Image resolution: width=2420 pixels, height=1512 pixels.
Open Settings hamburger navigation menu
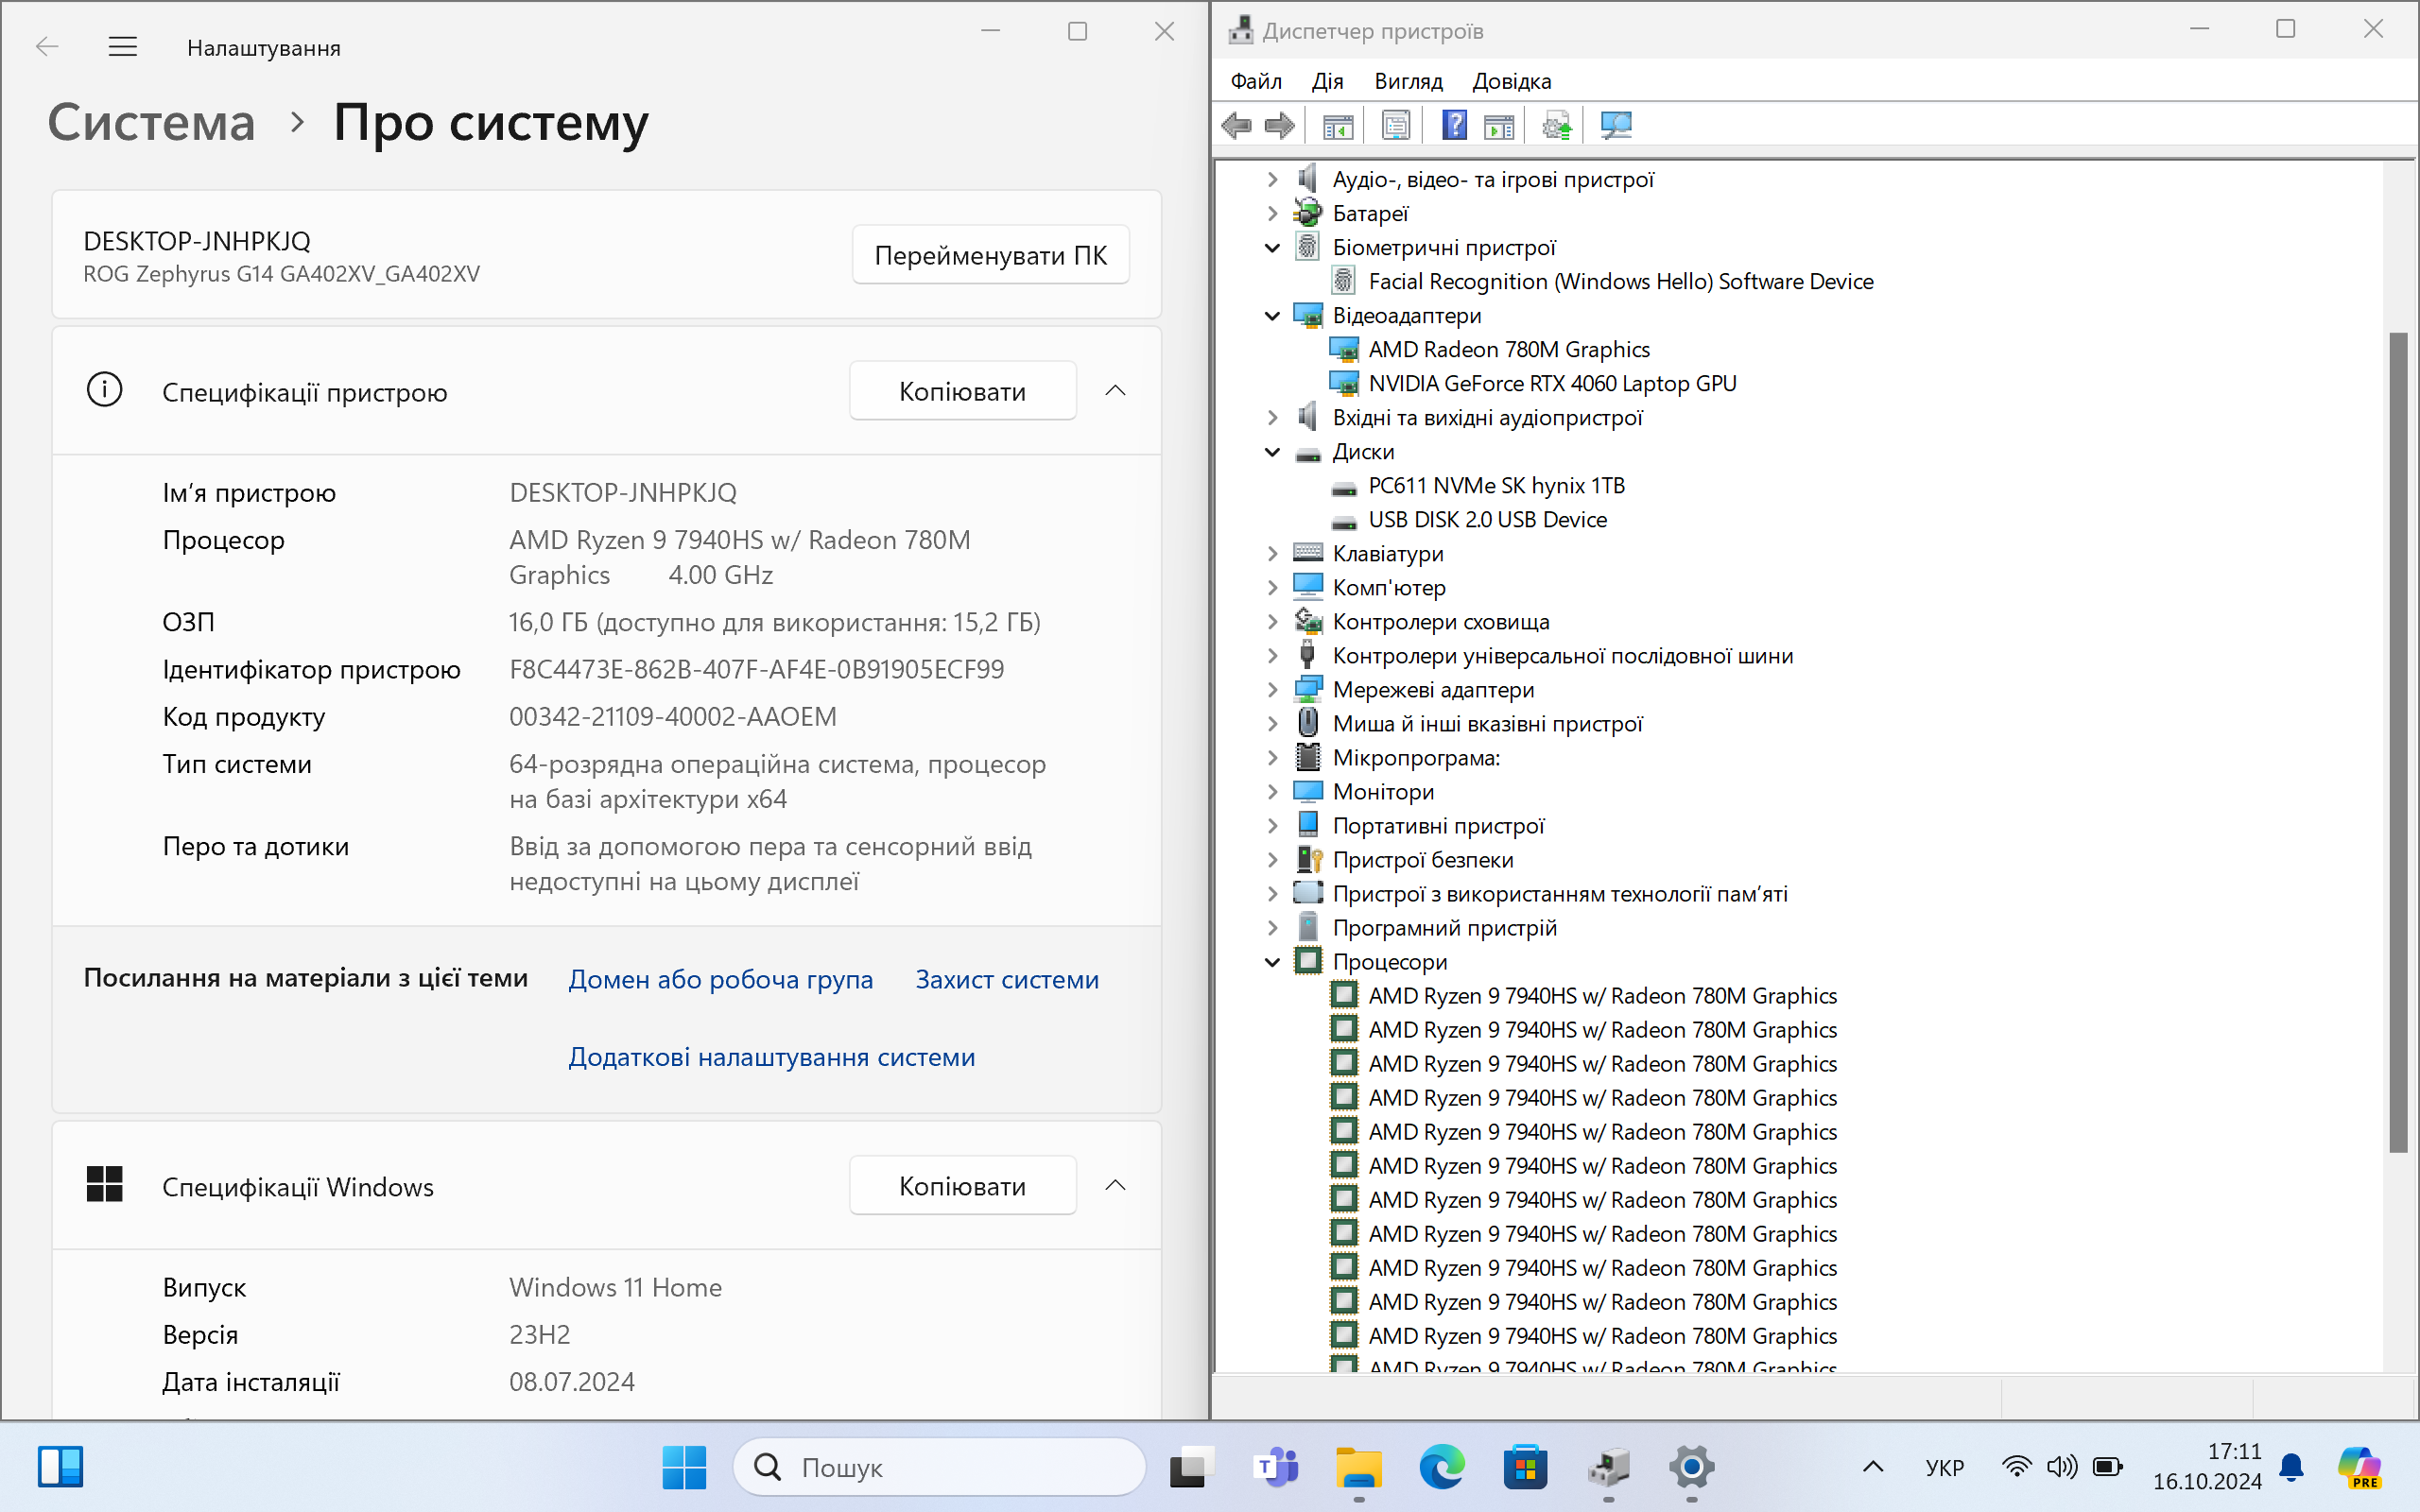pyautogui.click(x=122, y=47)
